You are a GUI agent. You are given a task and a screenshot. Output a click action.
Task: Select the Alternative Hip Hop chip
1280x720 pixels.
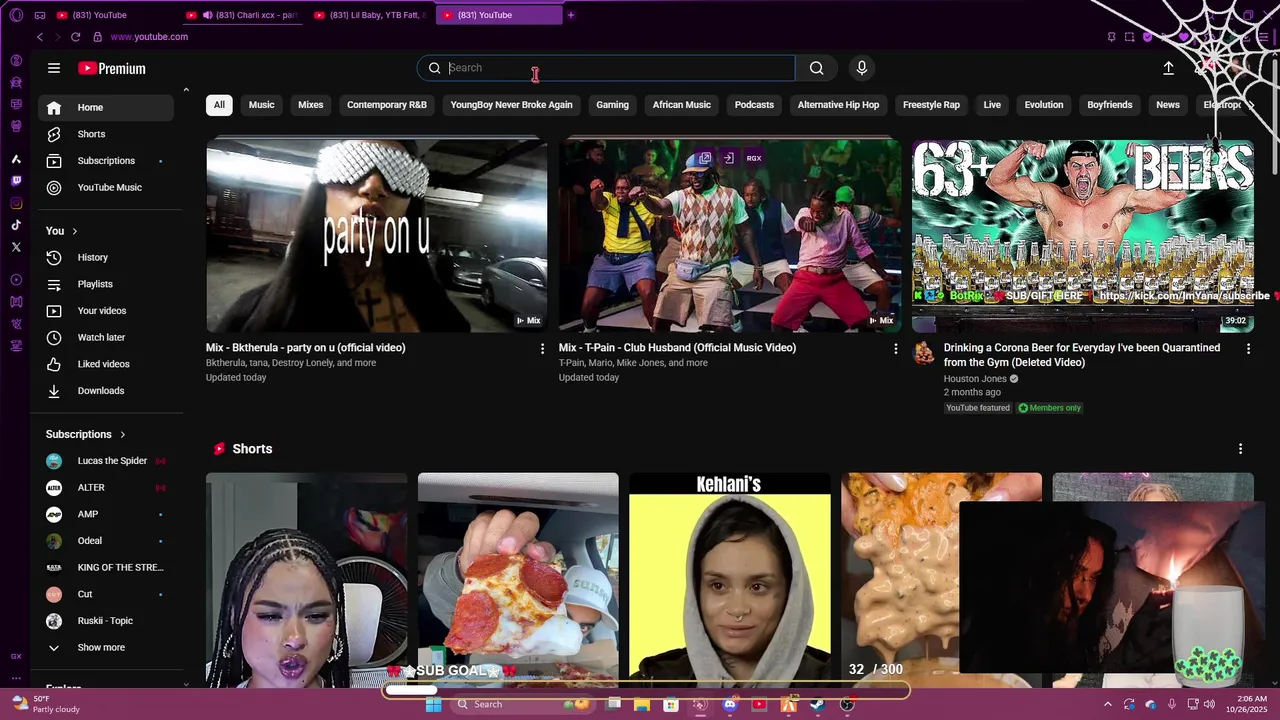click(838, 105)
